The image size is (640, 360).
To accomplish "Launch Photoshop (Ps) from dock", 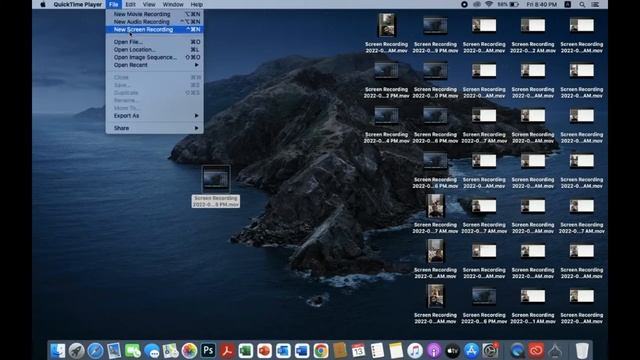I will (x=208, y=351).
